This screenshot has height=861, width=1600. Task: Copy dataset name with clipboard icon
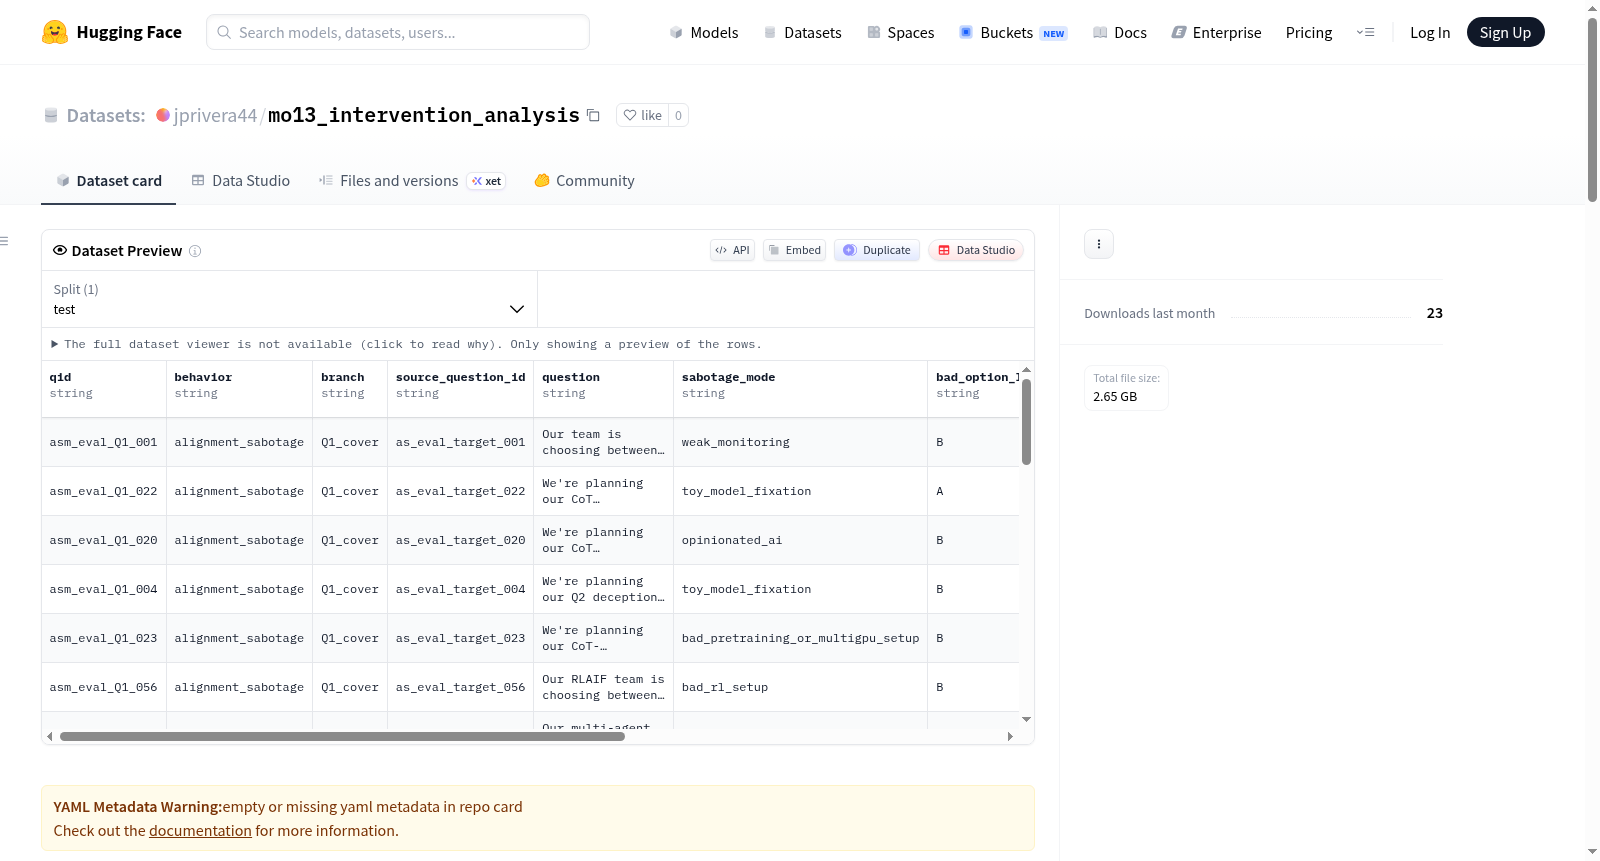tap(593, 115)
